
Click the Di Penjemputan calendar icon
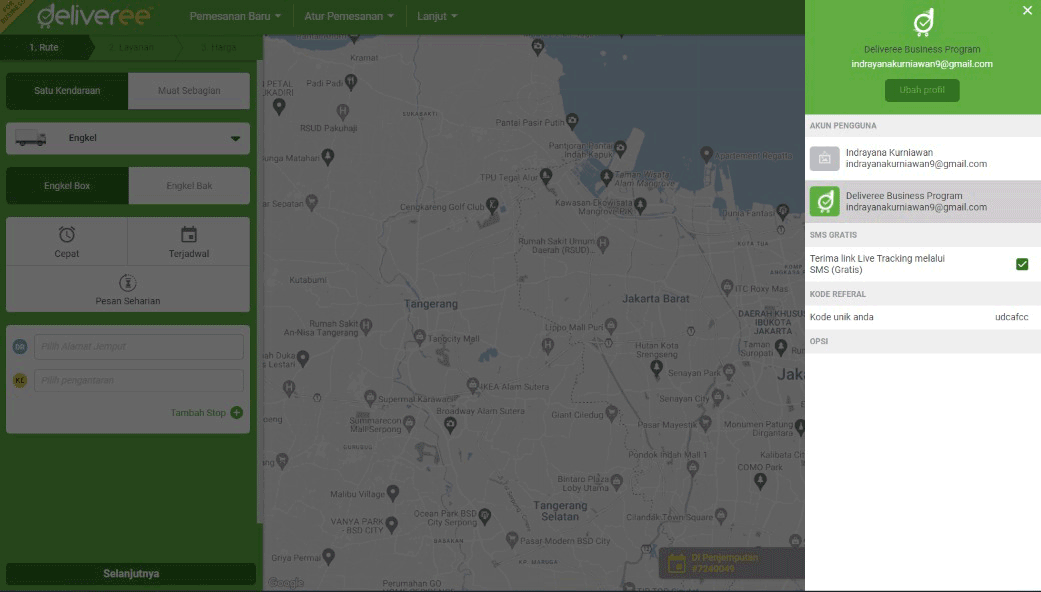pos(677,563)
